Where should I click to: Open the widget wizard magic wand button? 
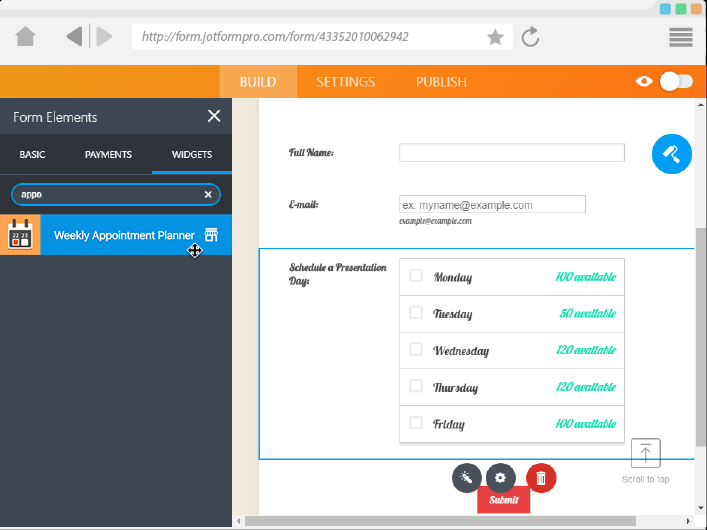click(467, 478)
